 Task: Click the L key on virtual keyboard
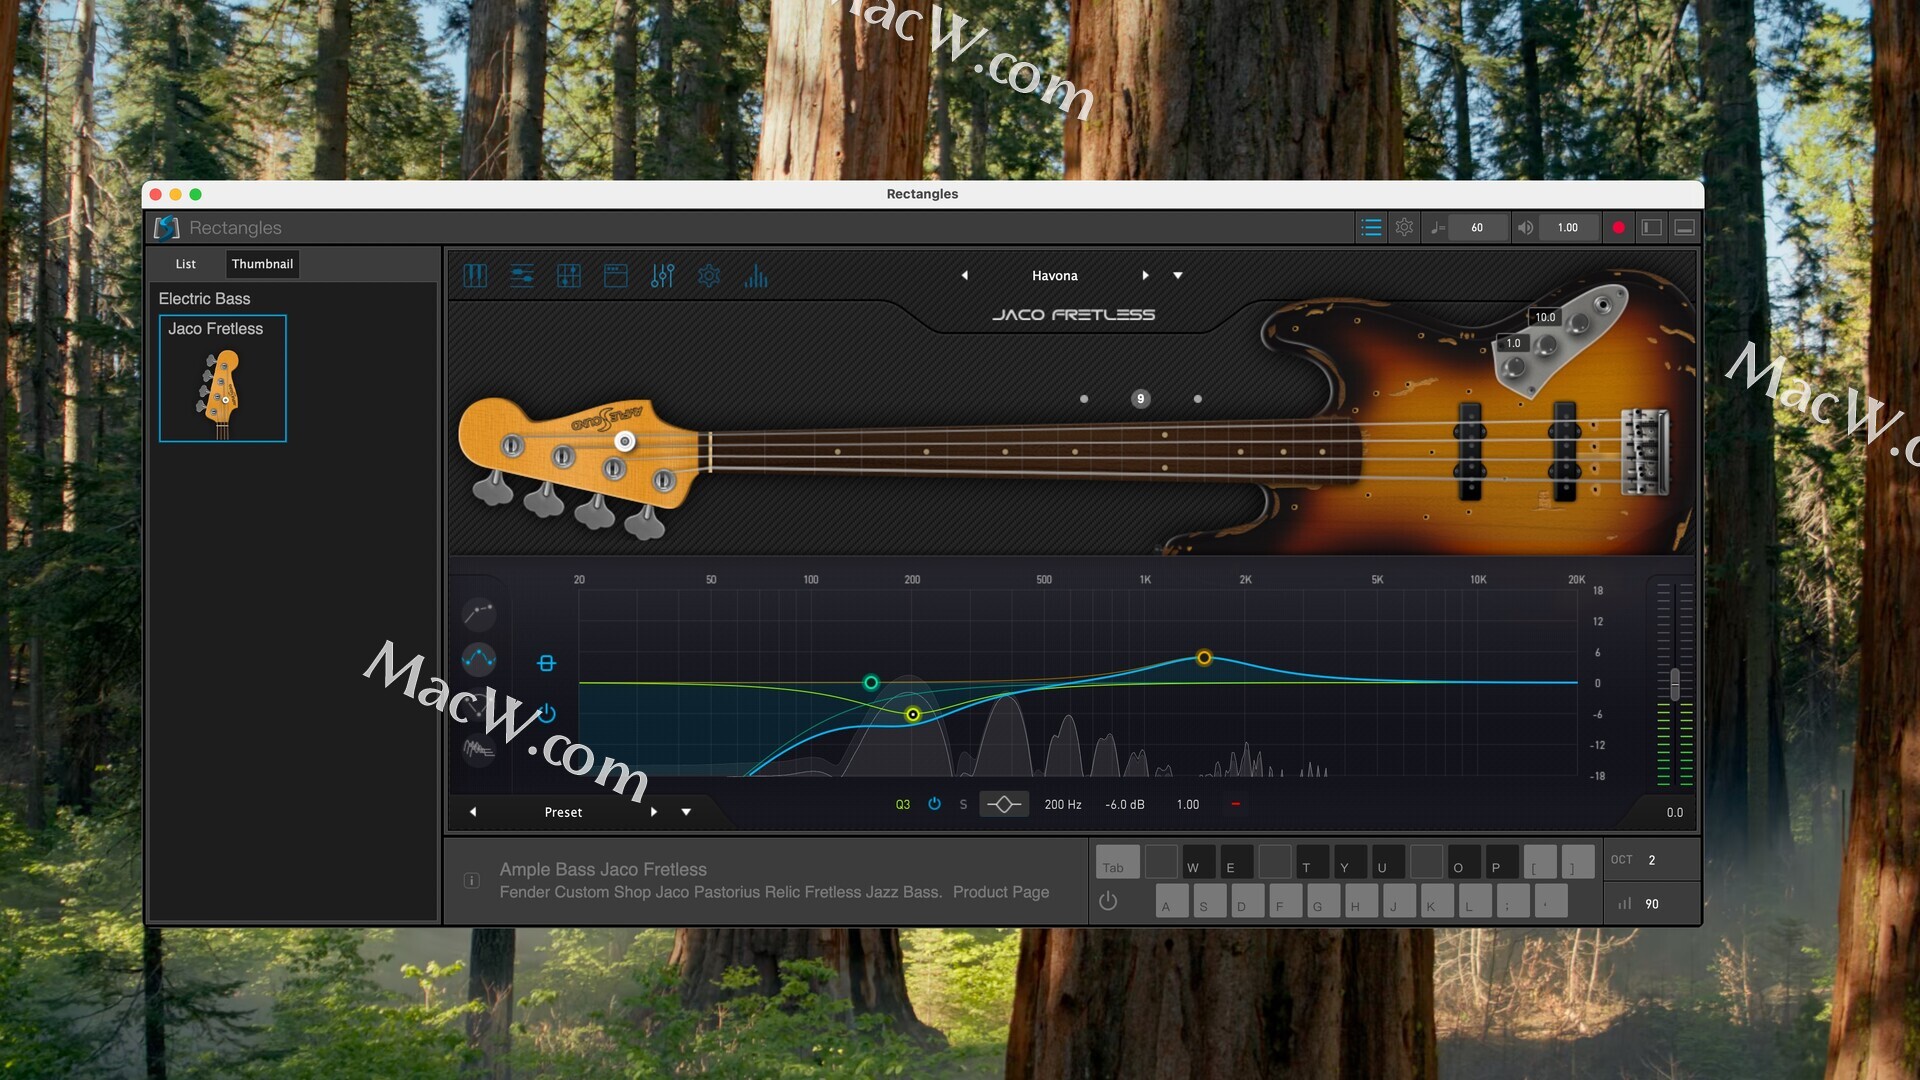coord(1475,901)
